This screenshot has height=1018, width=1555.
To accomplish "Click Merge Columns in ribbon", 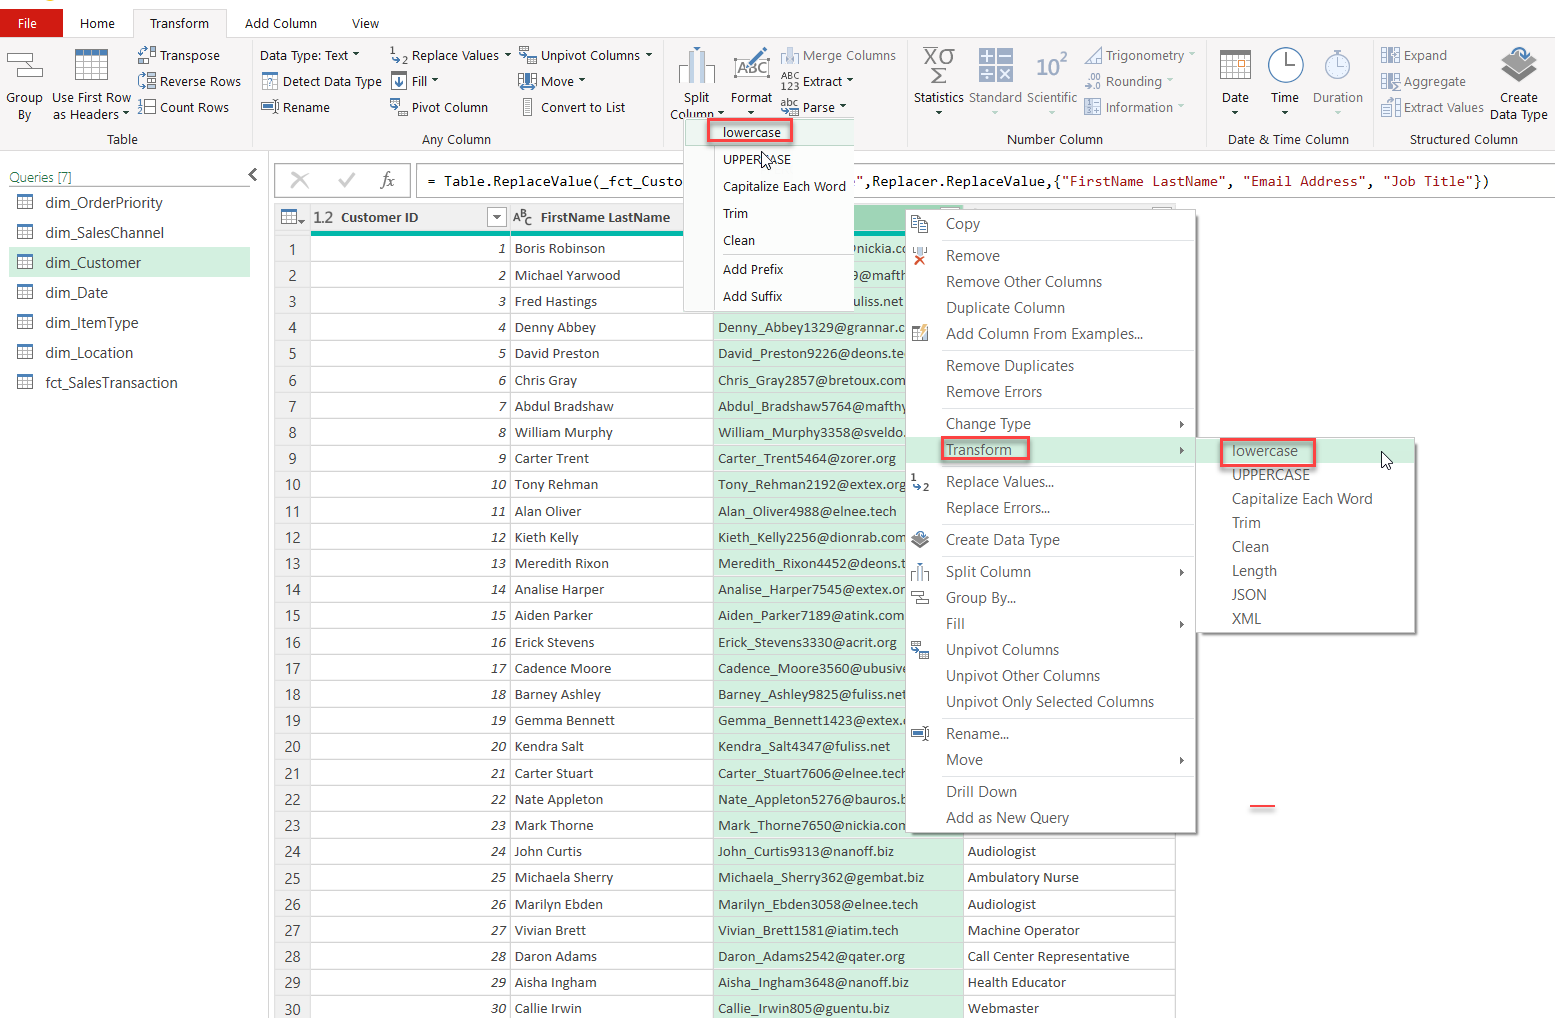I will [x=838, y=55].
